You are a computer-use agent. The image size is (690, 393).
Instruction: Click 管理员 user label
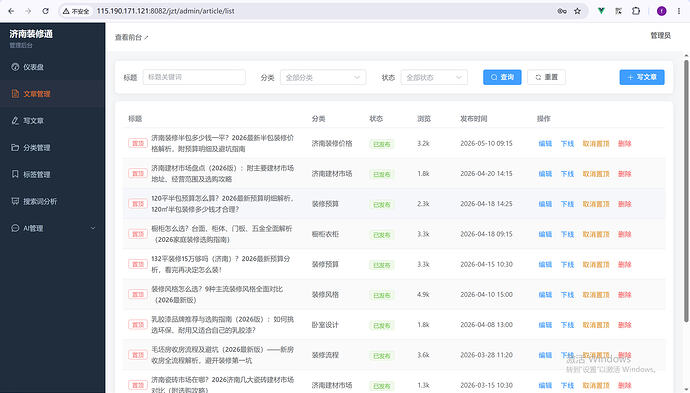pos(661,36)
